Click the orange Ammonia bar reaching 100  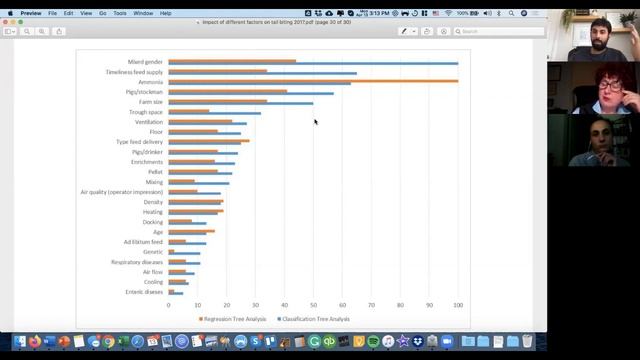(x=313, y=81)
